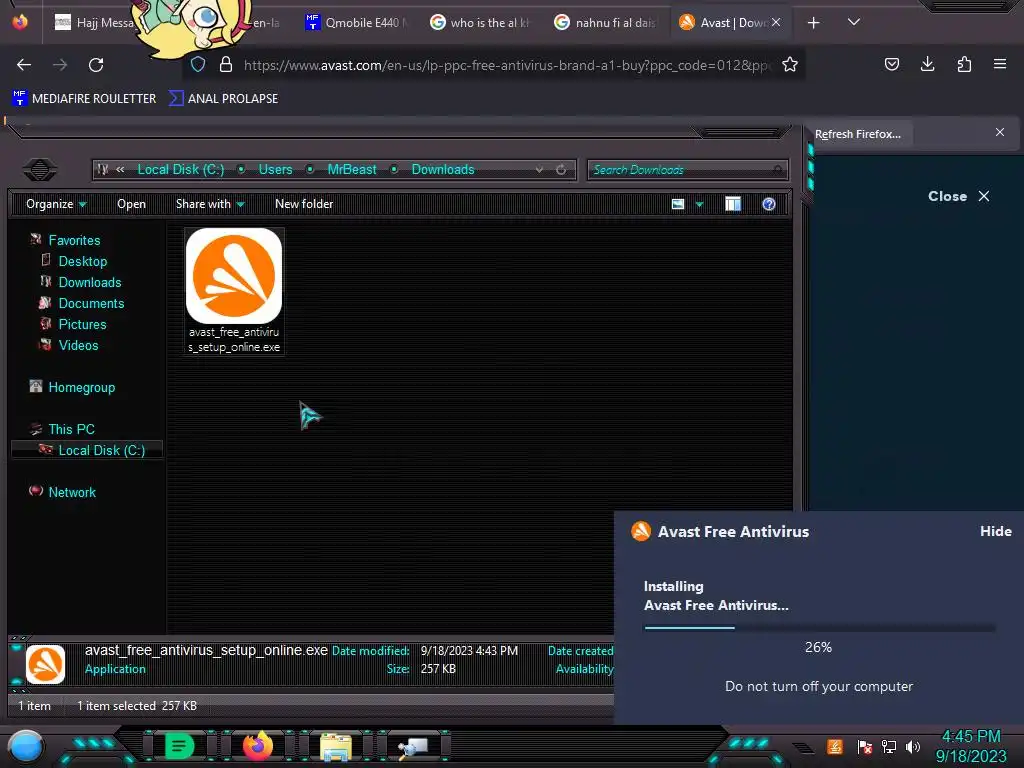Open Firefox from the taskbar
1024x768 pixels.
pos(257,746)
